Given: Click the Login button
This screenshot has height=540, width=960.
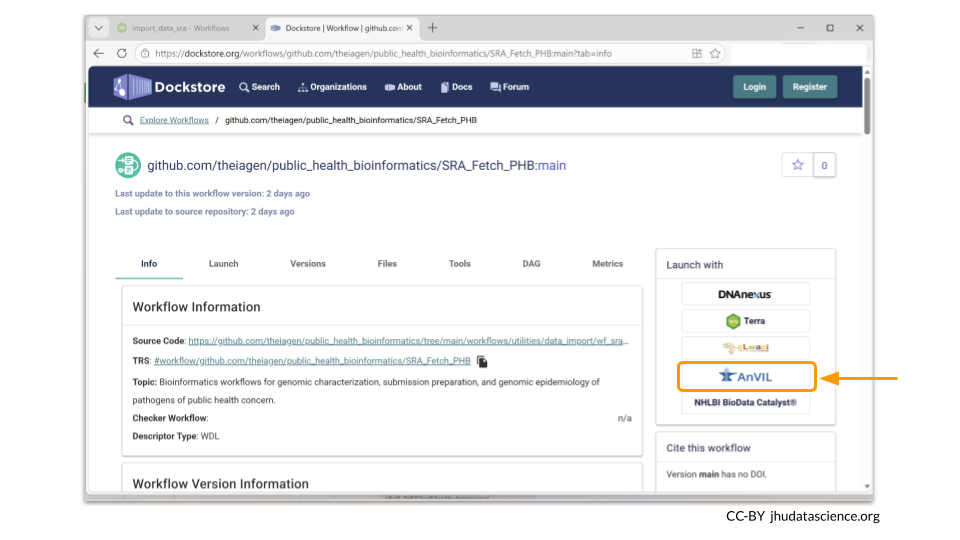Looking at the screenshot, I should [754, 87].
